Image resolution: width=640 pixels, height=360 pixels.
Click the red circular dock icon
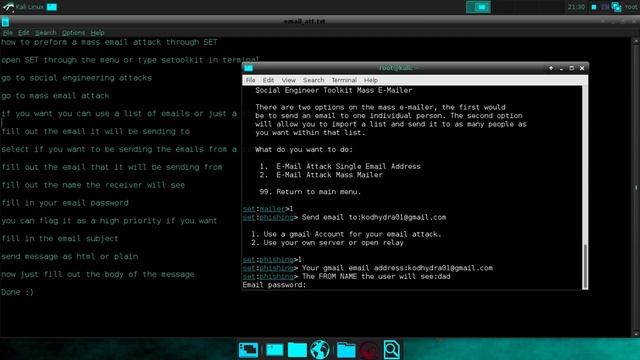369,350
